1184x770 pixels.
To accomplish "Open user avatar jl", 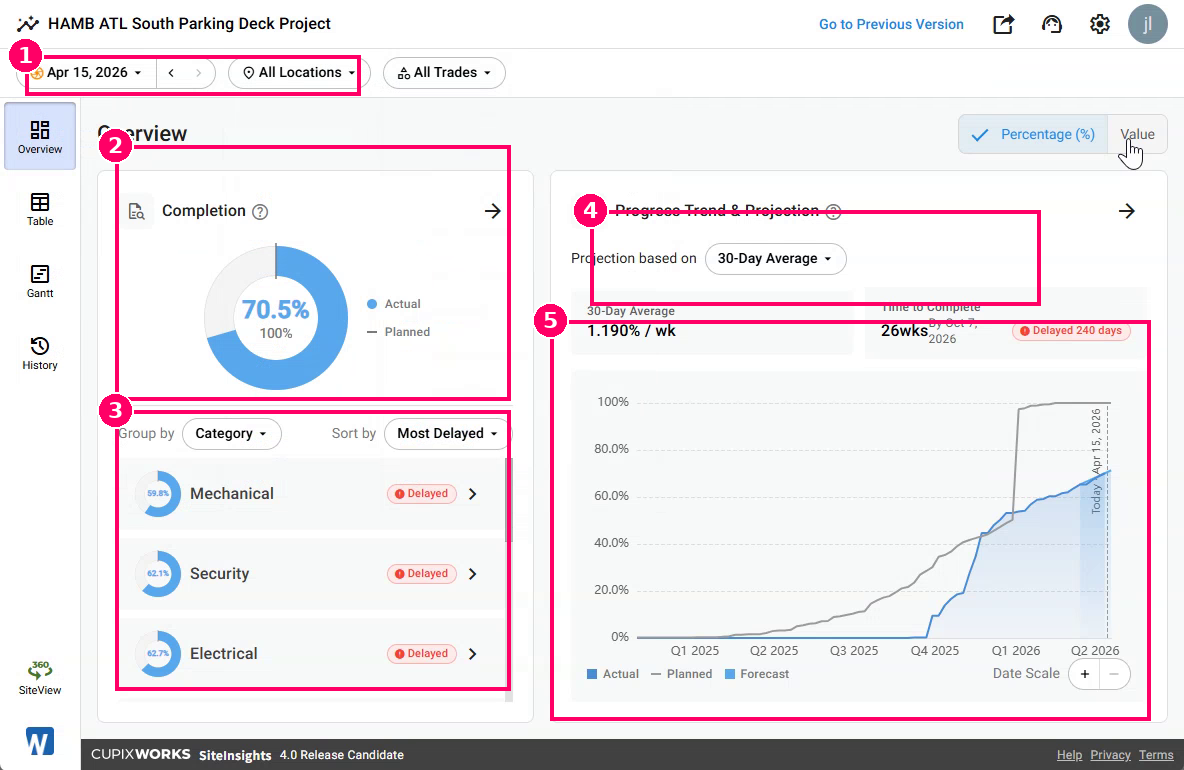I will (x=1147, y=24).
